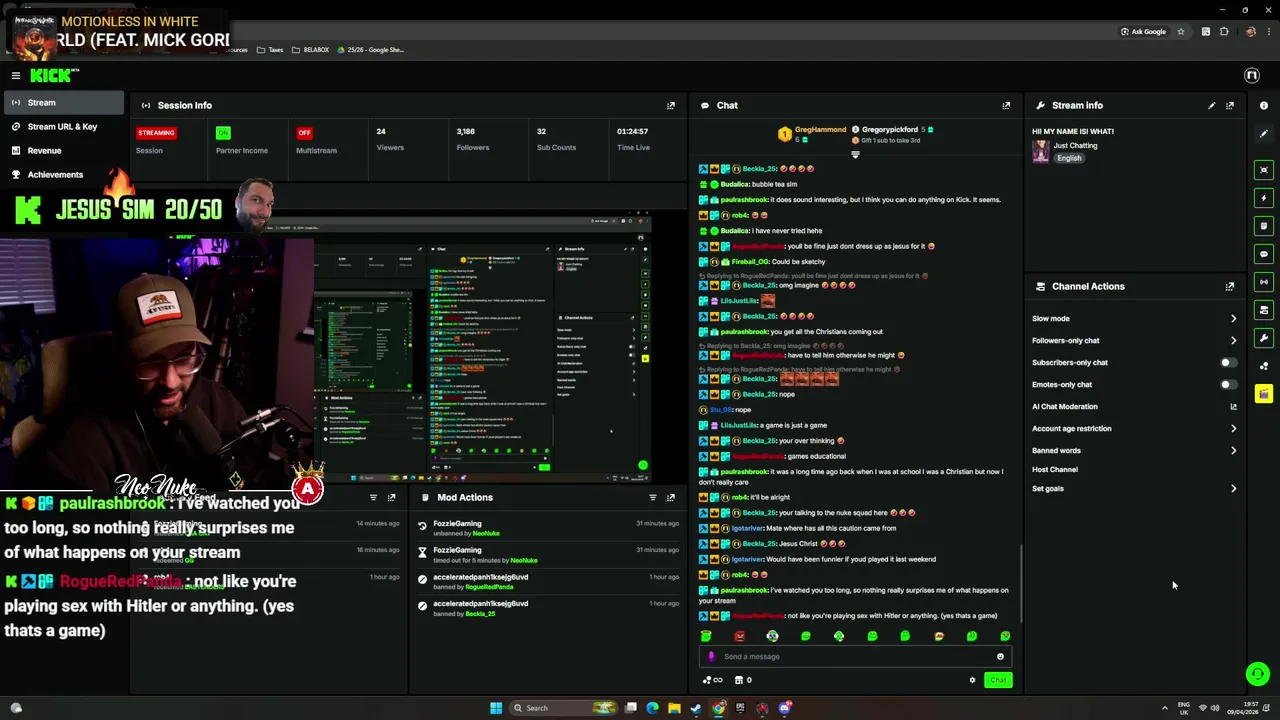Screen dimensions: 1280x720
Task: Click the pause icon at top right
Action: click(1251, 75)
